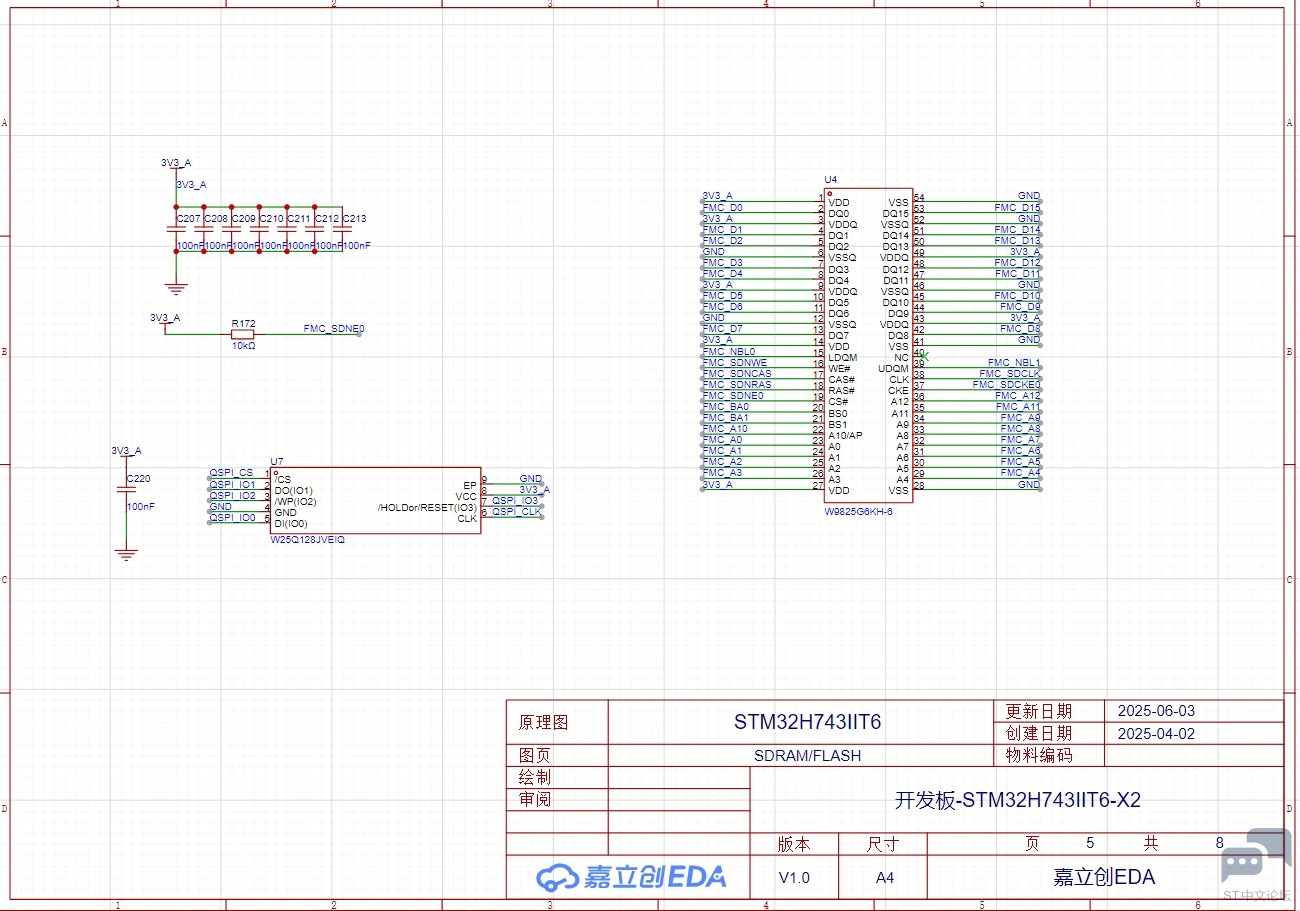The height and width of the screenshot is (911, 1300).
Task: Select net label QSPI_IO3
Action: (515, 500)
